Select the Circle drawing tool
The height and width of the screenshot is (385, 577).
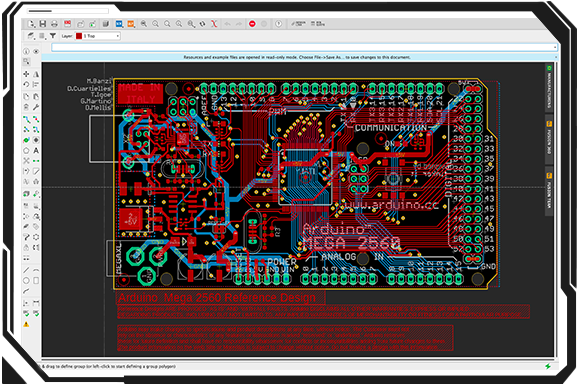click(x=26, y=280)
